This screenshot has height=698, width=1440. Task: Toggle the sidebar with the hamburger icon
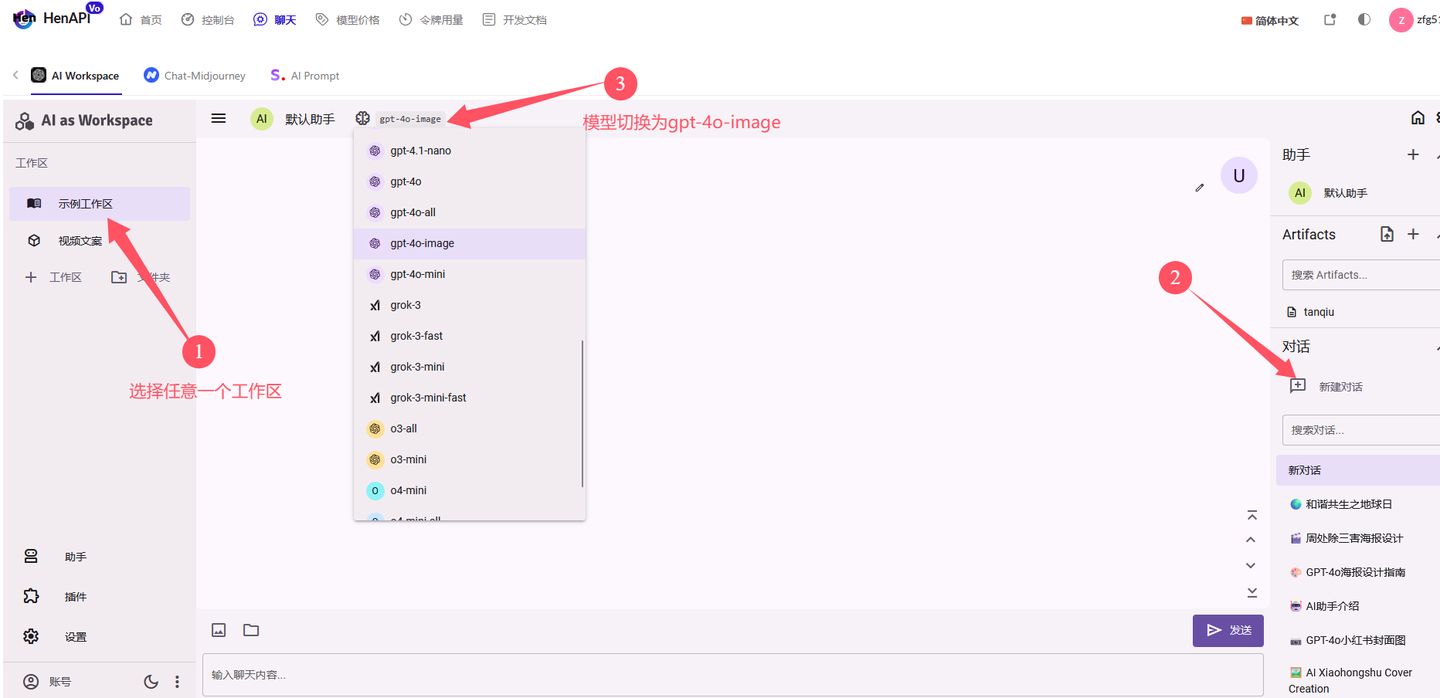218,118
